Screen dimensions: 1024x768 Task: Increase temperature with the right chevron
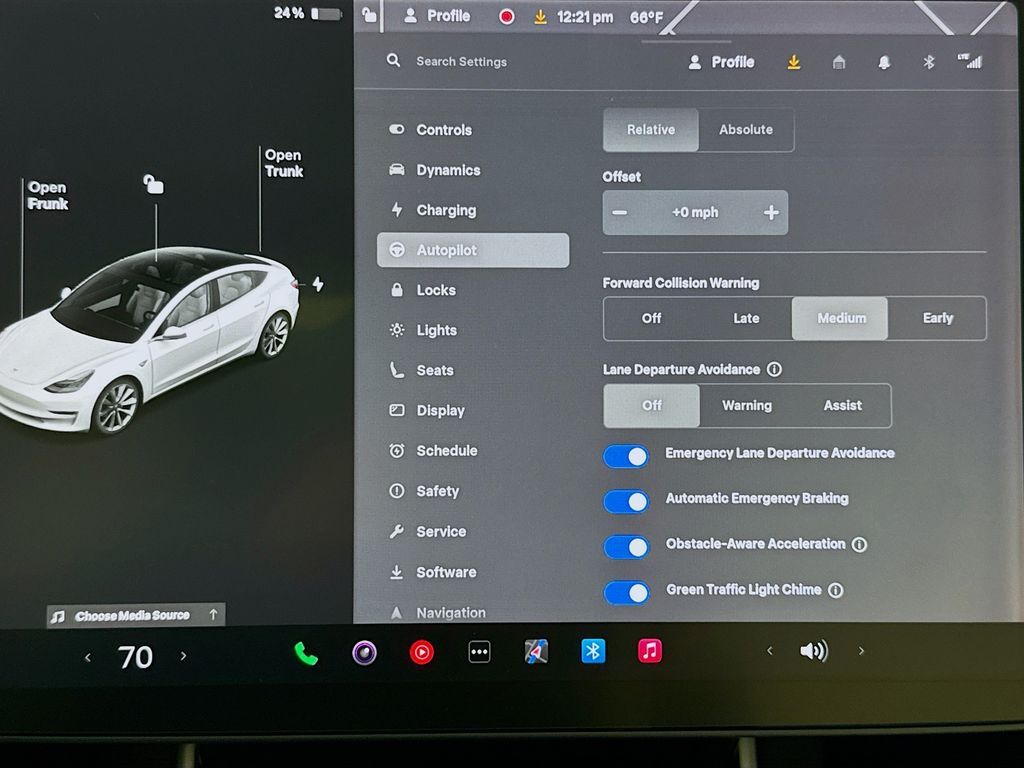pyautogui.click(x=183, y=656)
